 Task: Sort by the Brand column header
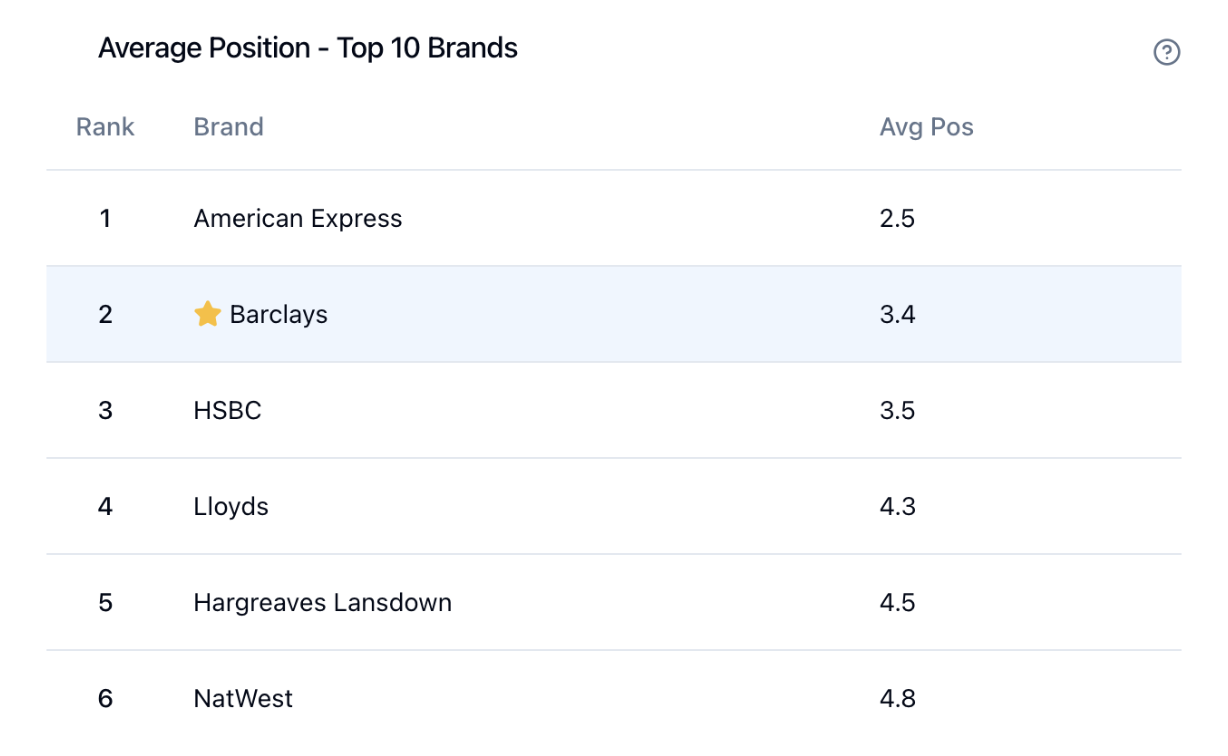coord(229,127)
